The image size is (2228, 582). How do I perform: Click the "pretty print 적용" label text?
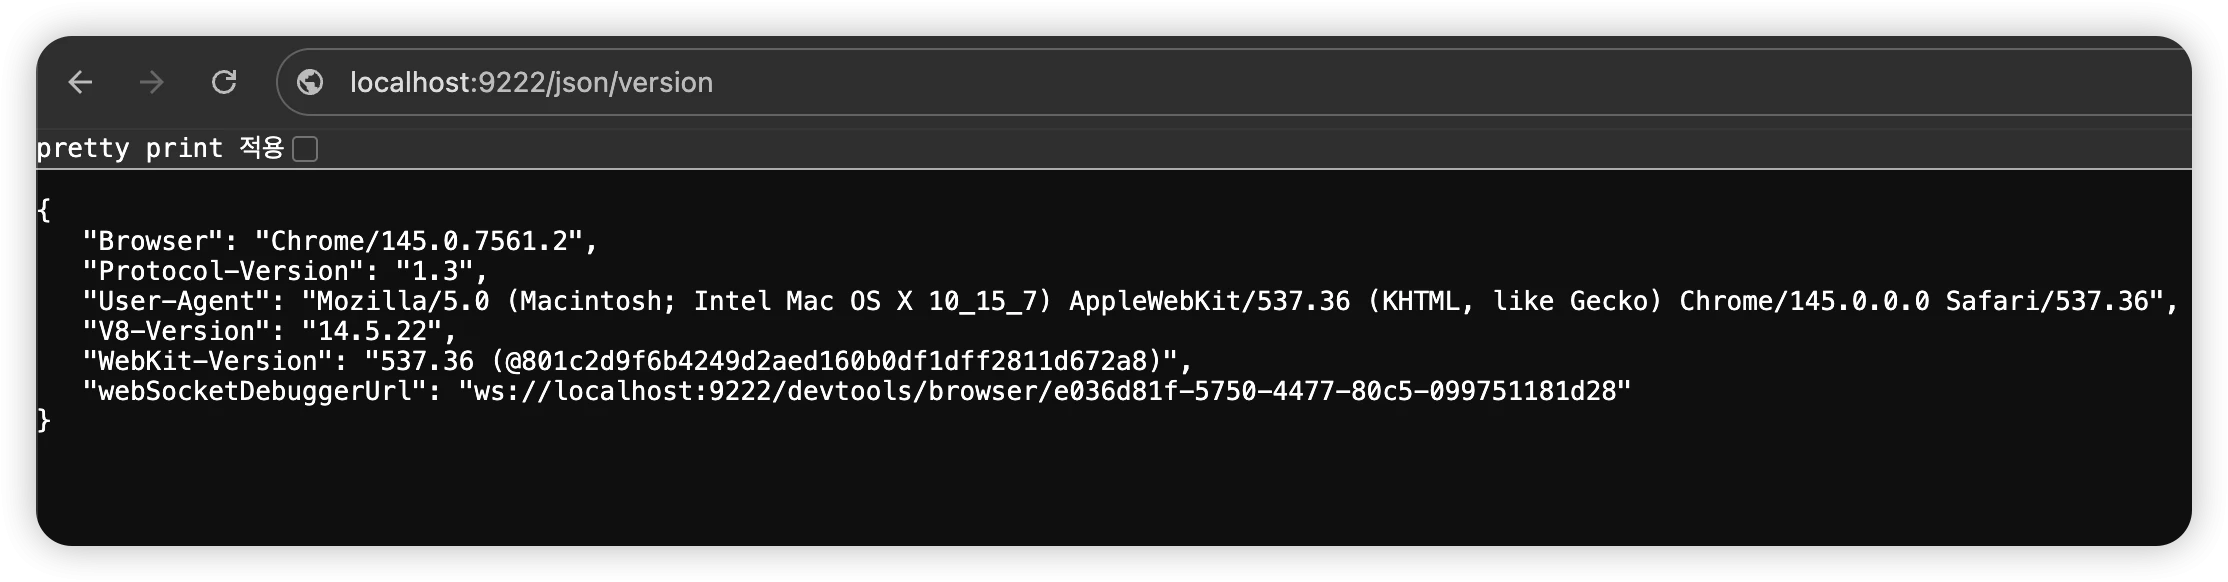(x=159, y=148)
